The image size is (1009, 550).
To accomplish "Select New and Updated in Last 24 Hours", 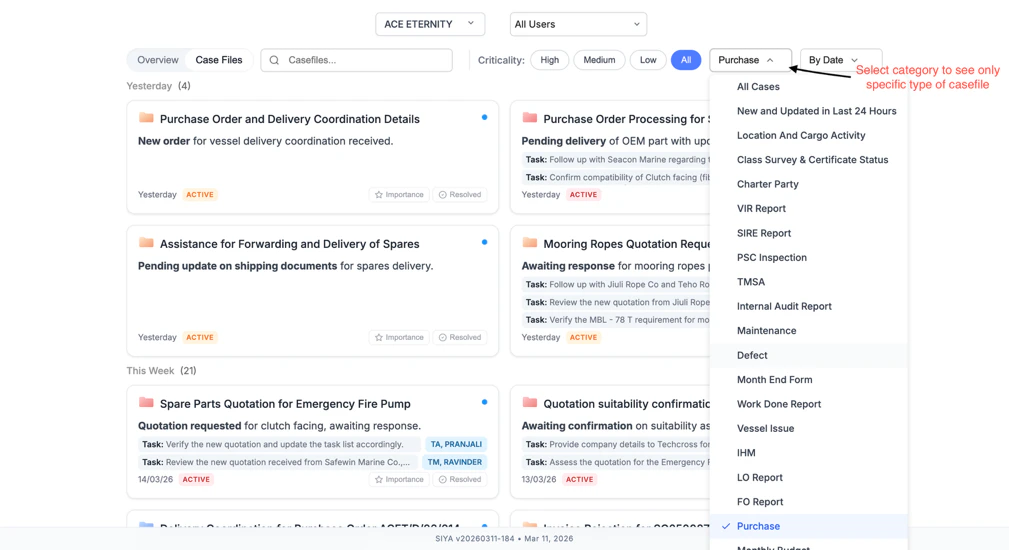I will pyautogui.click(x=809, y=111).
